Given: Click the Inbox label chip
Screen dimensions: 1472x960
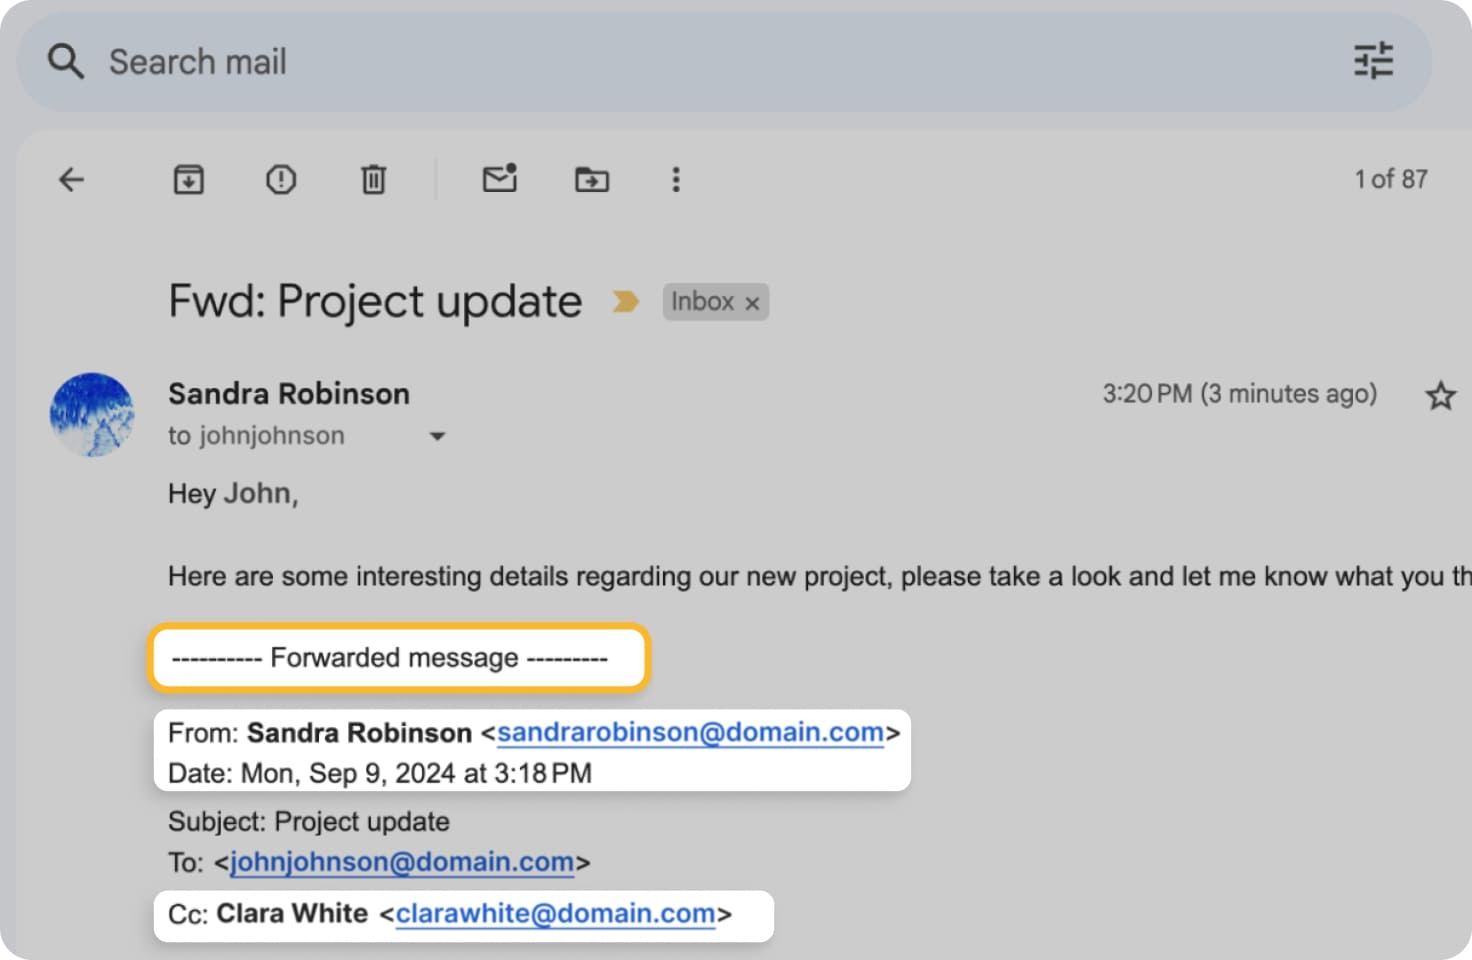Looking at the screenshot, I should pyautogui.click(x=703, y=302).
